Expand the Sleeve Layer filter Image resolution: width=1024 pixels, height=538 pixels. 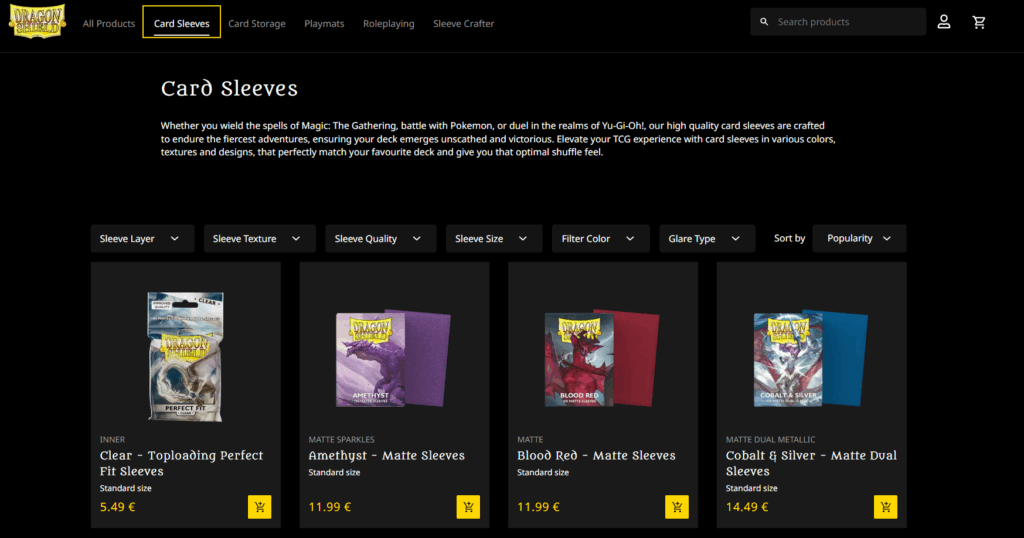point(142,238)
